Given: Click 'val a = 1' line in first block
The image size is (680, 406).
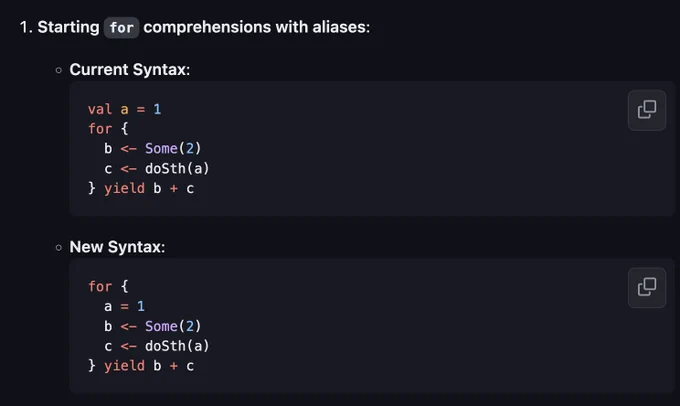Looking at the screenshot, I should [x=124, y=109].
